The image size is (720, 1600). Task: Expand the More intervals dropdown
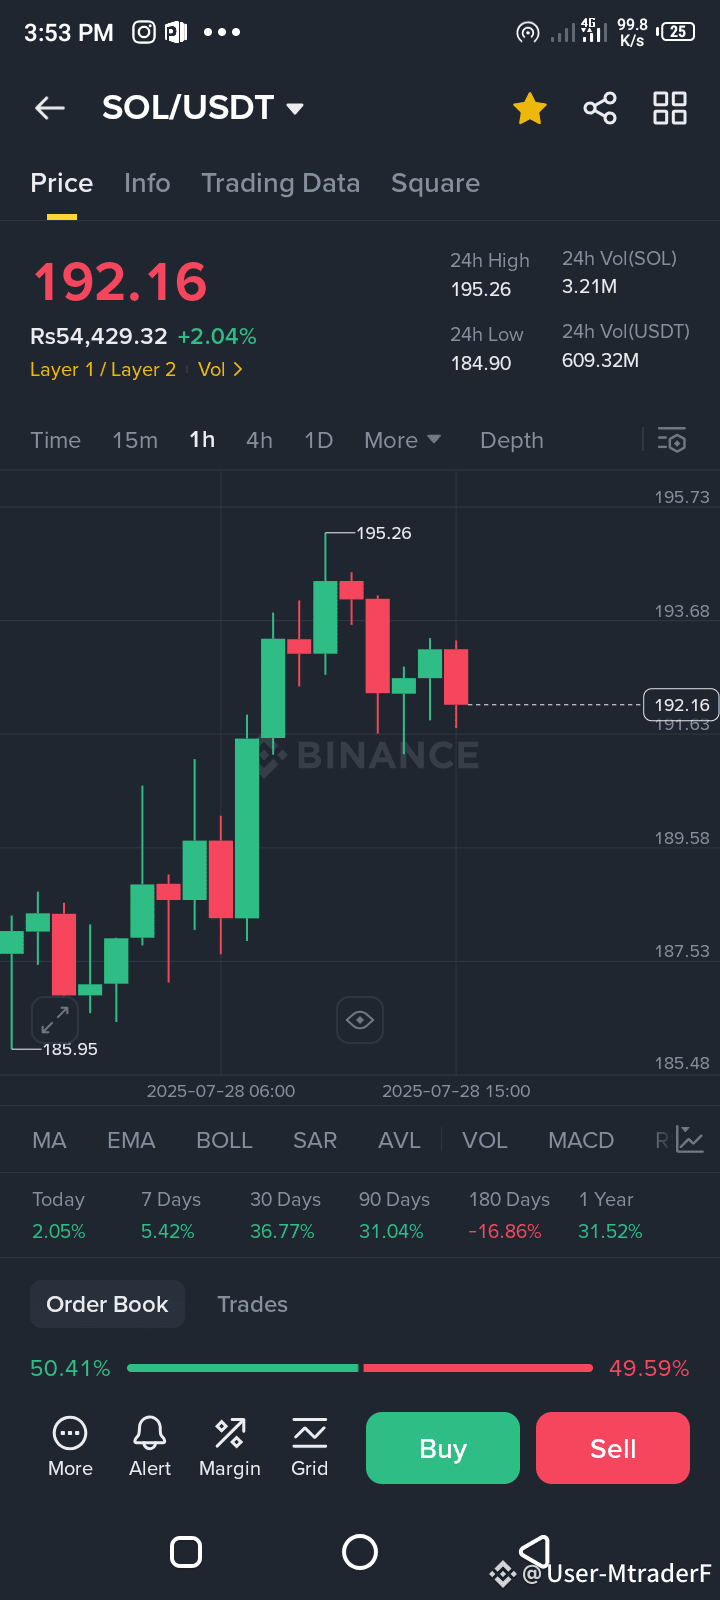(402, 440)
